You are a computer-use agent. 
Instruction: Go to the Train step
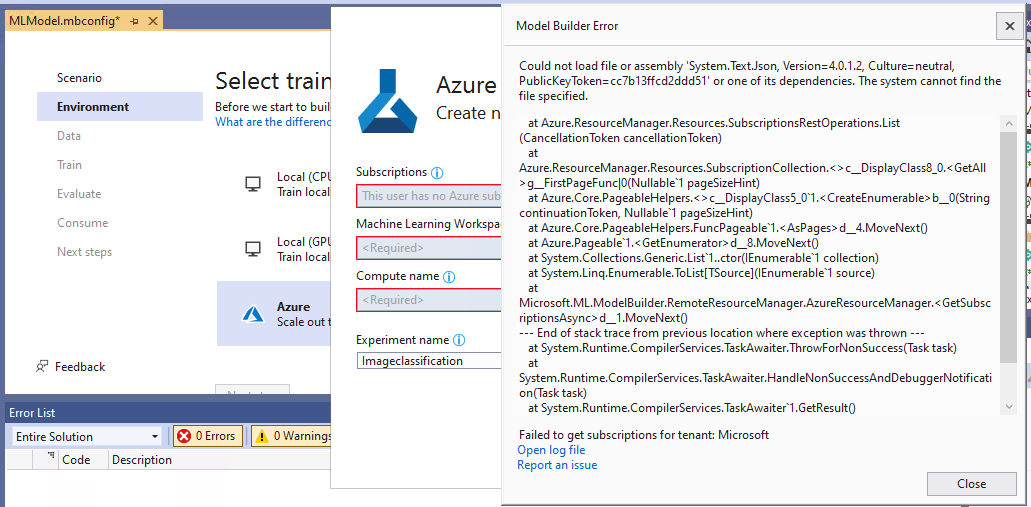[69, 164]
